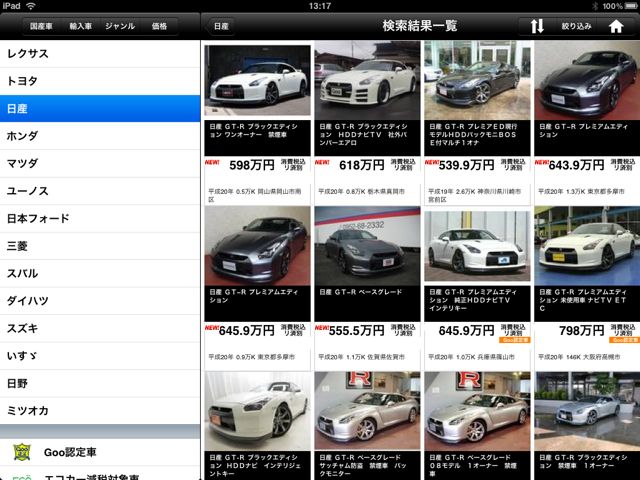Switch to the ジャンル tab

120,26
